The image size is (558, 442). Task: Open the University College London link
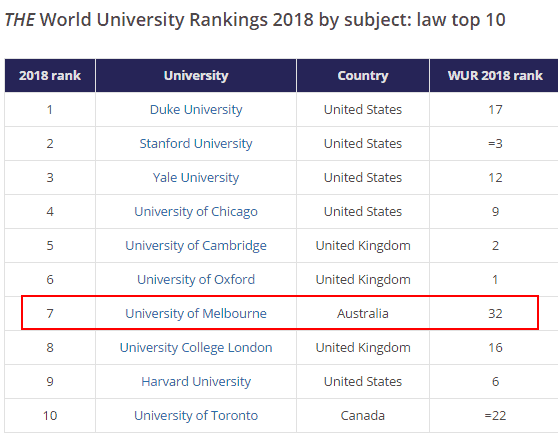pos(196,348)
